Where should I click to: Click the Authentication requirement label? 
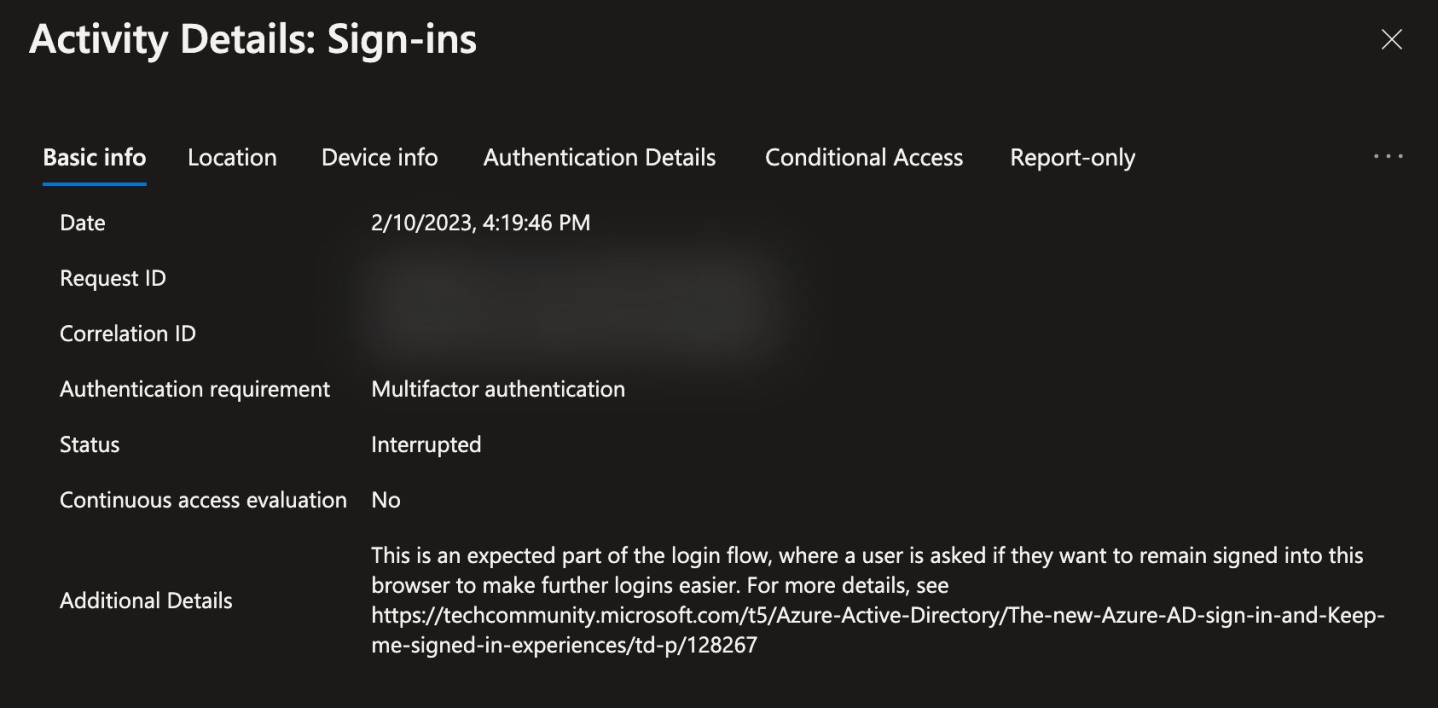[195, 389]
